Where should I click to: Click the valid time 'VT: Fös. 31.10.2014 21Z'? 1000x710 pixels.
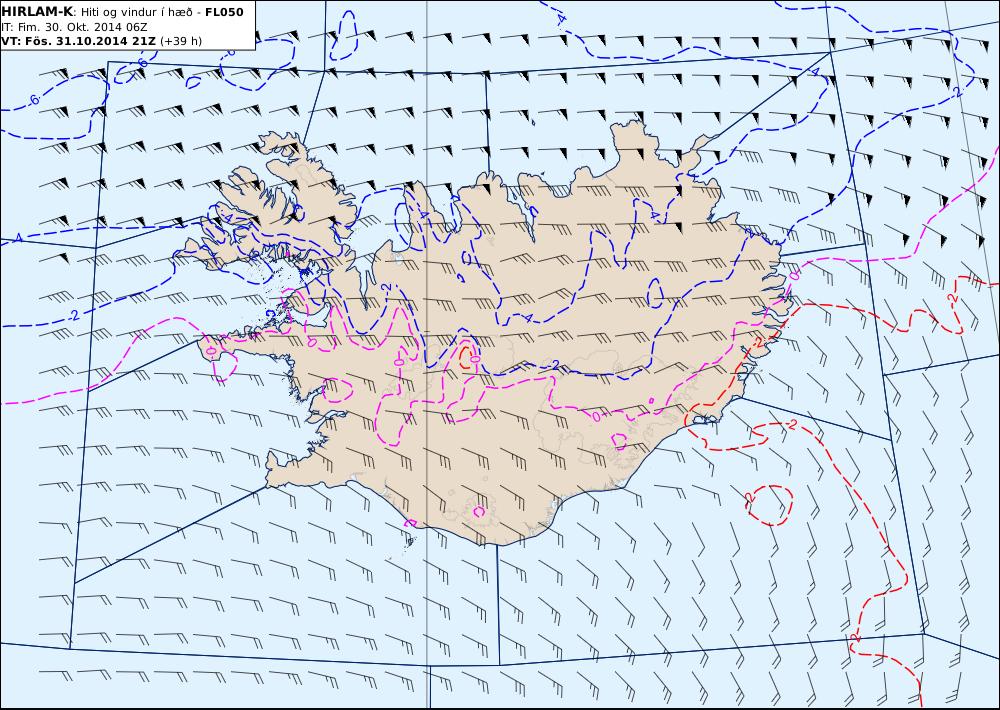(x=78, y=41)
